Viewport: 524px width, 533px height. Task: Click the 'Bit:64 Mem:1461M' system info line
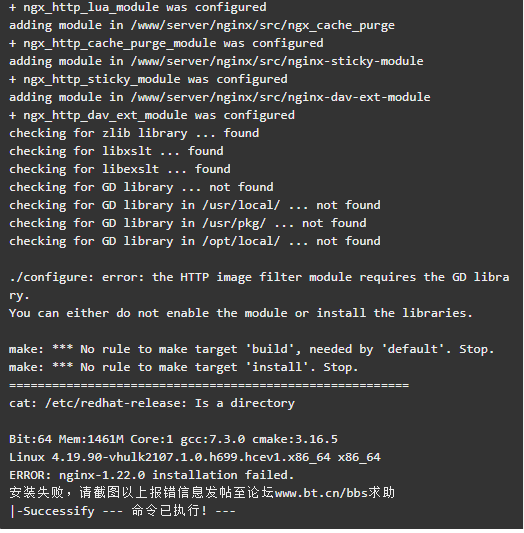coord(173,439)
